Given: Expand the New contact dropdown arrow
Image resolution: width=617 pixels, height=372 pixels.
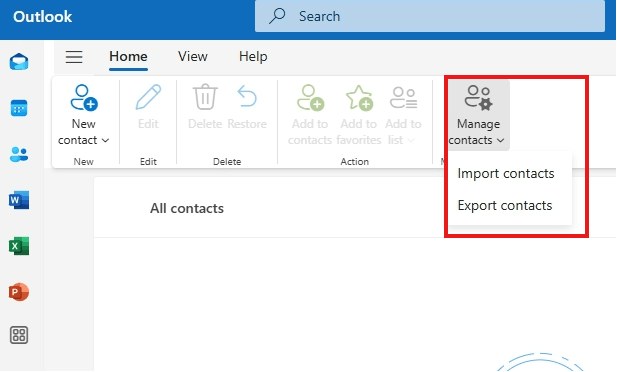Looking at the screenshot, I should coord(105,140).
